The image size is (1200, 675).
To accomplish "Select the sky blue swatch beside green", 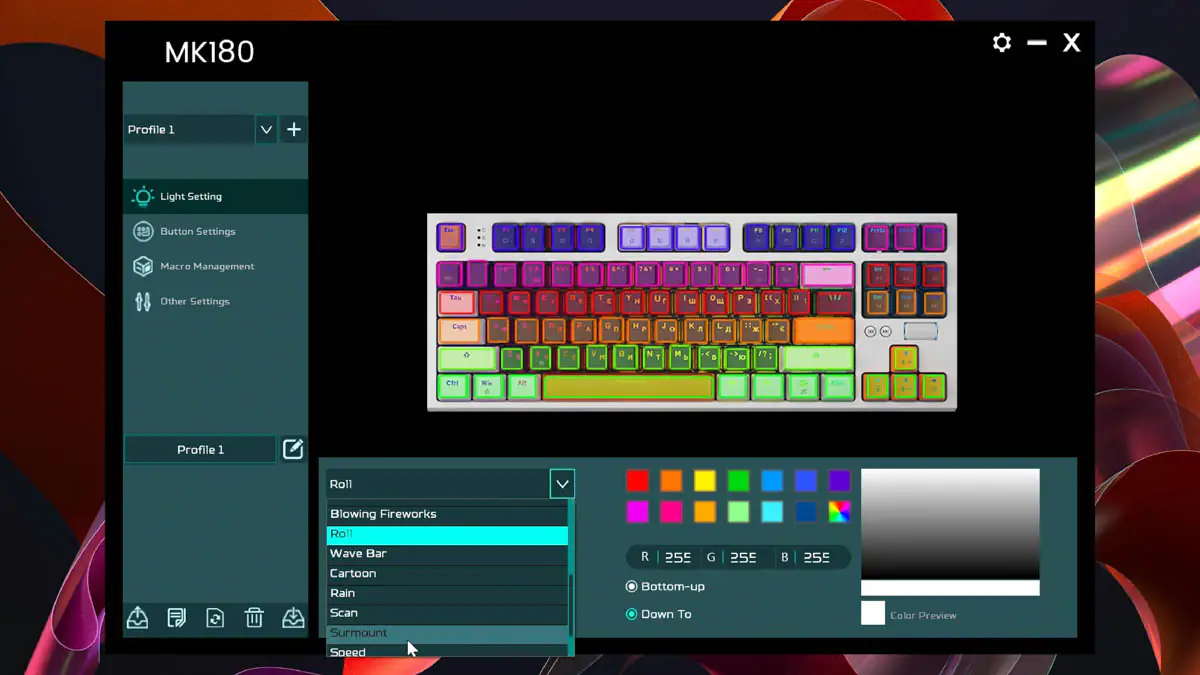I will coord(772,480).
